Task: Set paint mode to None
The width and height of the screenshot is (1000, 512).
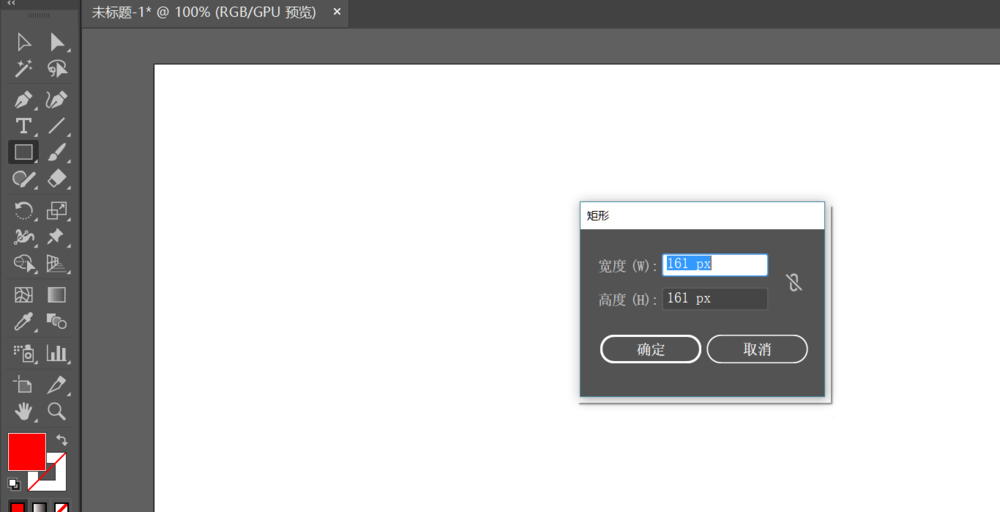Action: point(61,508)
